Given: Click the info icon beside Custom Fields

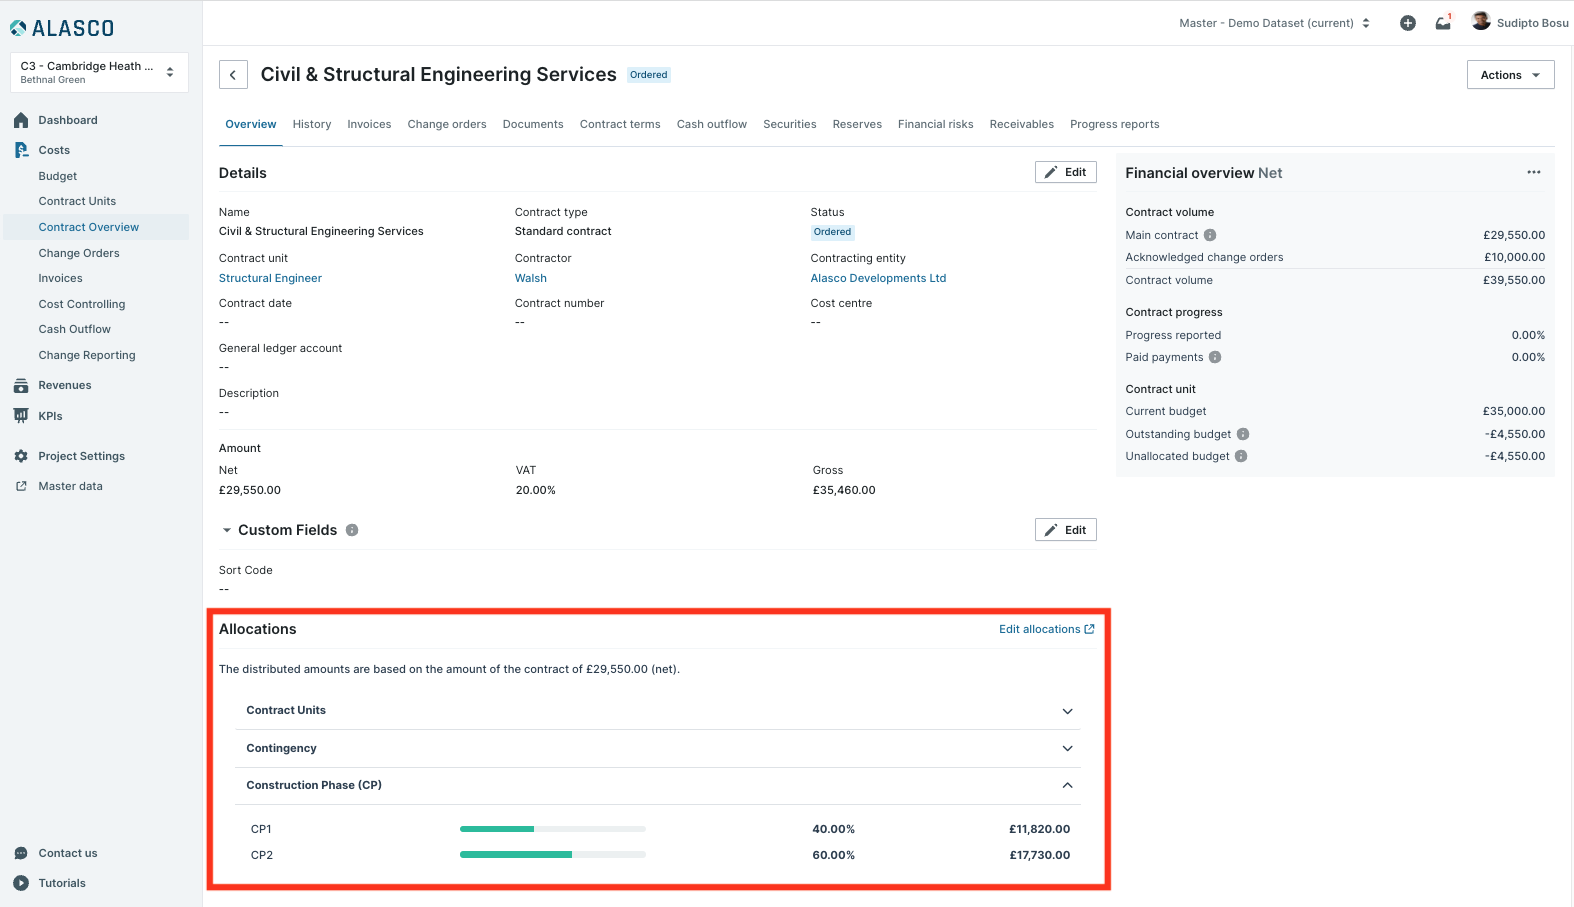Looking at the screenshot, I should point(352,530).
